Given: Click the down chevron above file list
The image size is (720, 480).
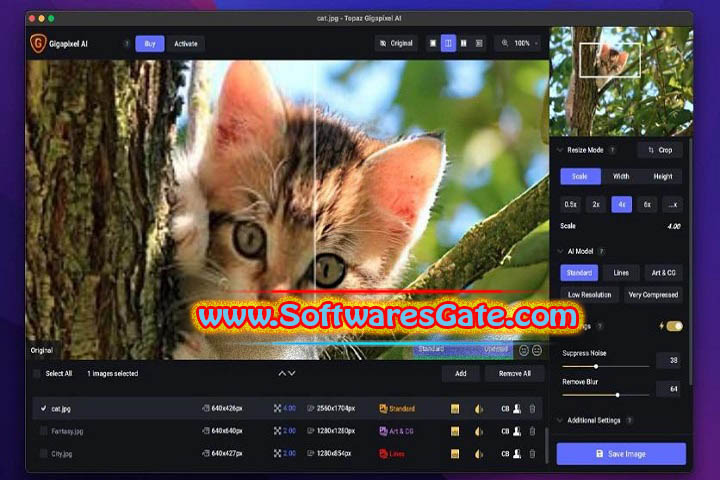Looking at the screenshot, I should [x=292, y=373].
